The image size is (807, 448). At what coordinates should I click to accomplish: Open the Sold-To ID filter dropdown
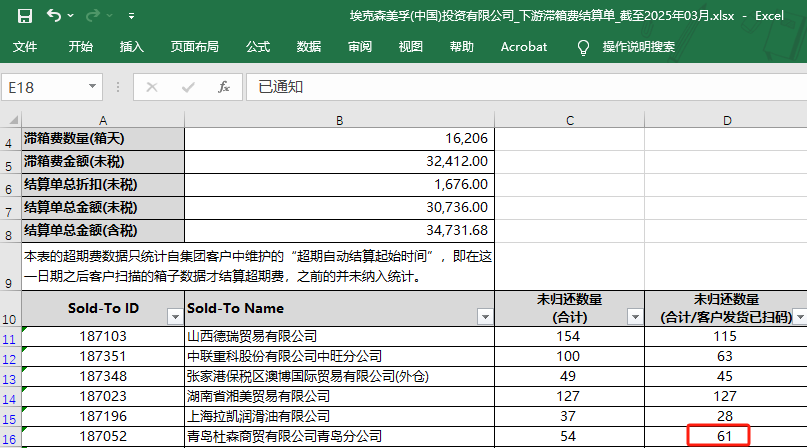coord(176,317)
